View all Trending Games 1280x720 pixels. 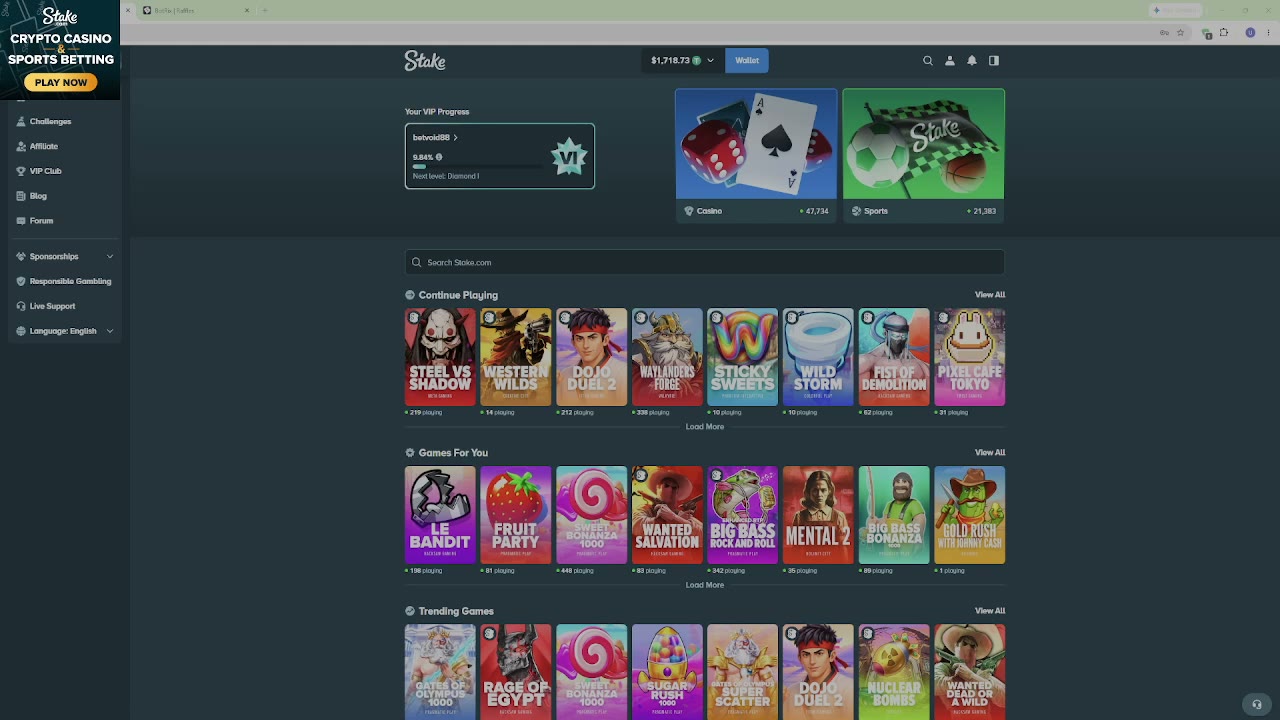[x=990, y=611]
